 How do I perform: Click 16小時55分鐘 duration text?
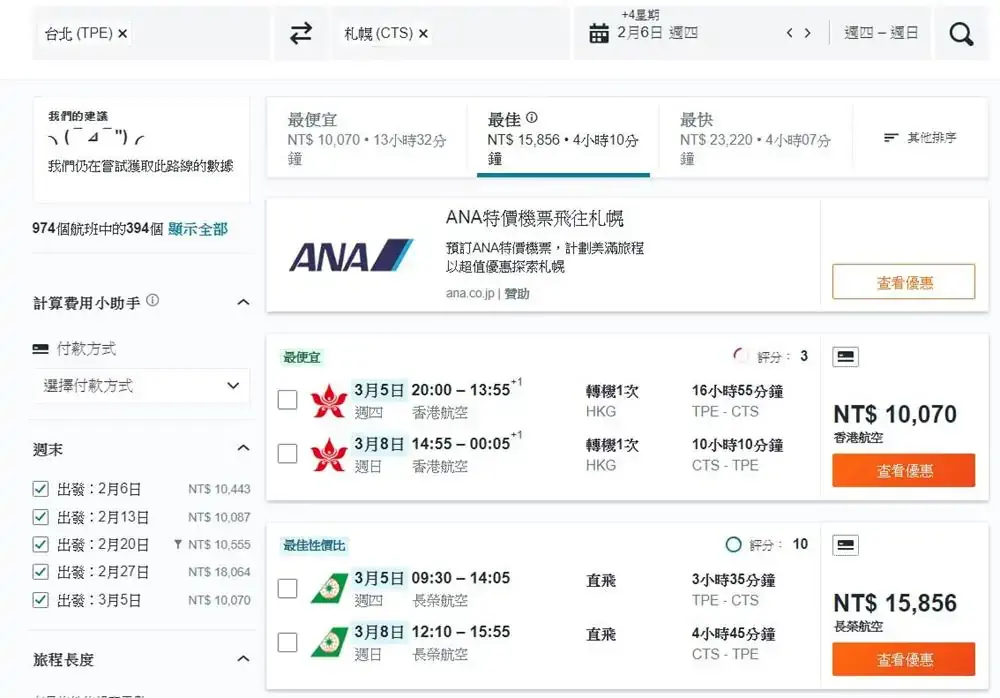tap(737, 391)
